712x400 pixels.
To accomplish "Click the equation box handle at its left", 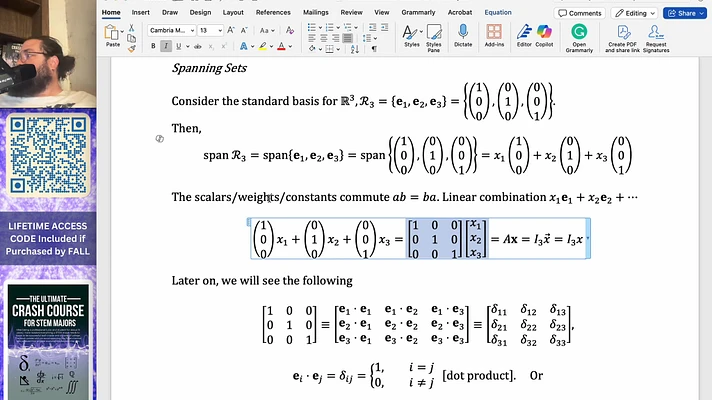I will [x=248, y=222].
